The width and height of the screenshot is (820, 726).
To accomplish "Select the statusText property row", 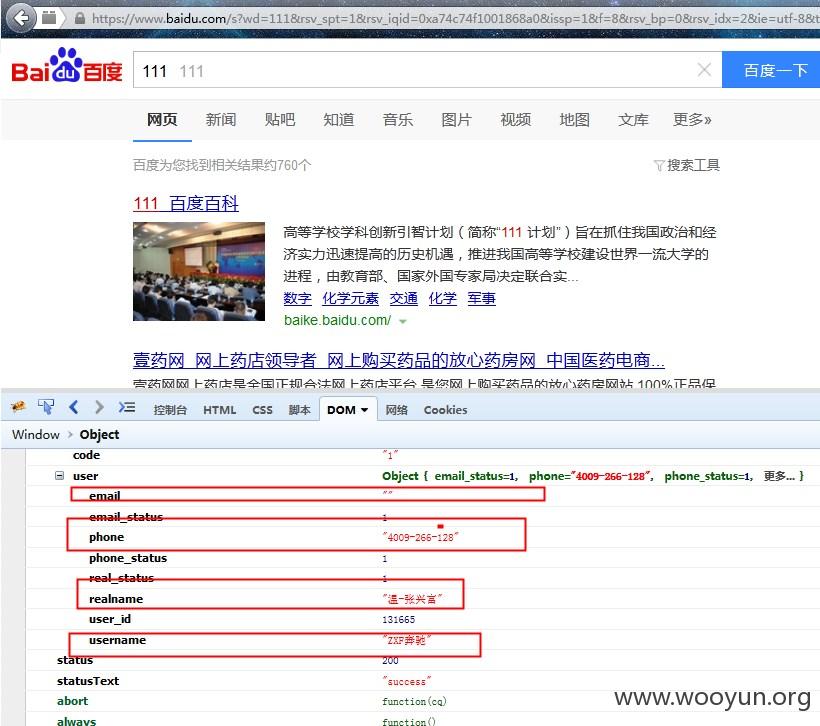I will [423, 681].
